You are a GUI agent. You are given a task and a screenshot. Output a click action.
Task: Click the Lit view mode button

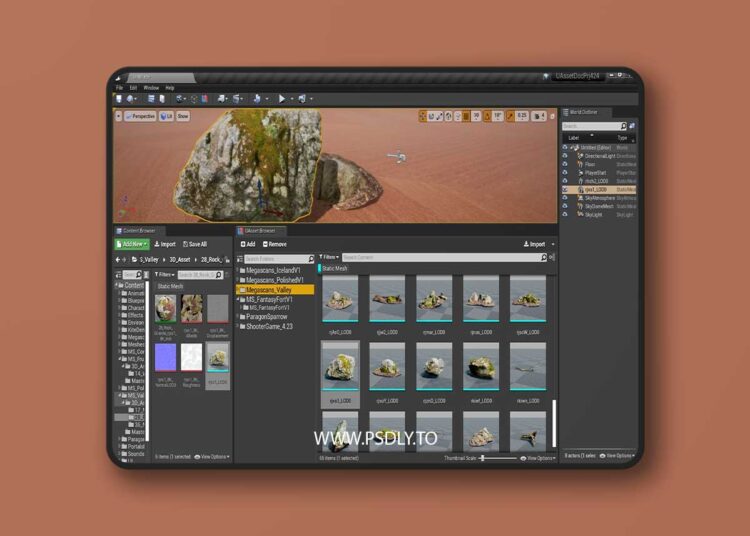[x=166, y=116]
